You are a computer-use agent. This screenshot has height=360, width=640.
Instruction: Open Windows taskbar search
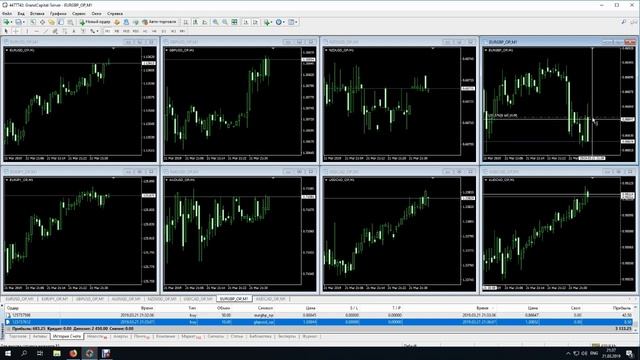coord(24,353)
